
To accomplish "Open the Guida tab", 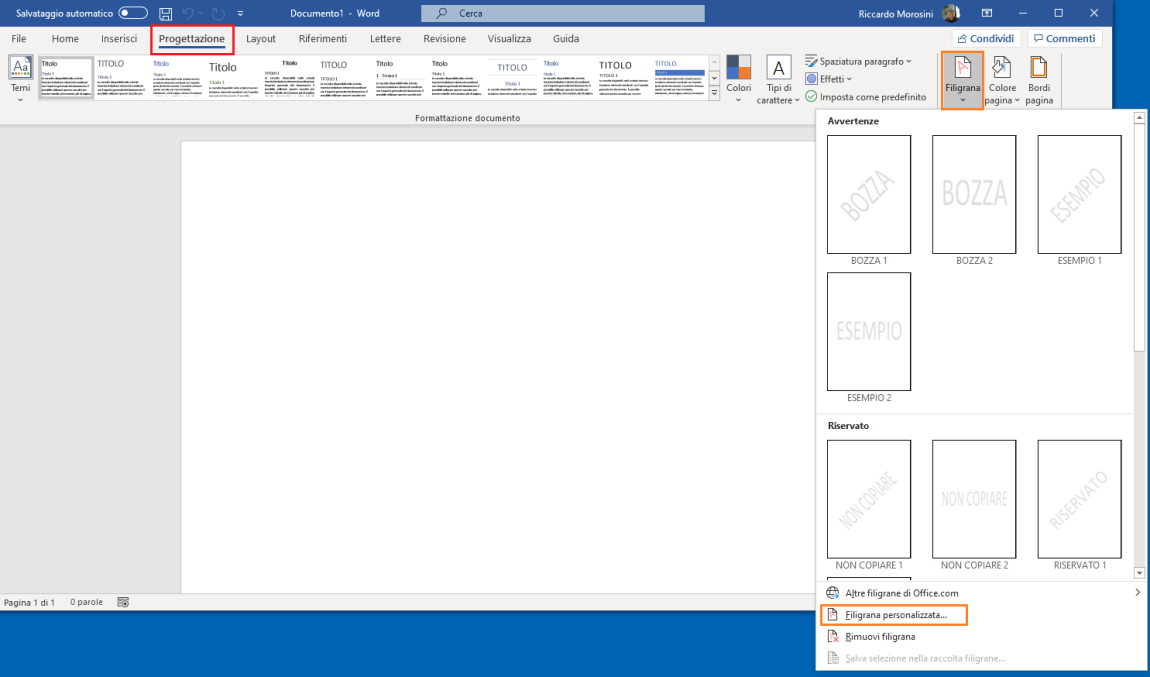I will tap(565, 38).
